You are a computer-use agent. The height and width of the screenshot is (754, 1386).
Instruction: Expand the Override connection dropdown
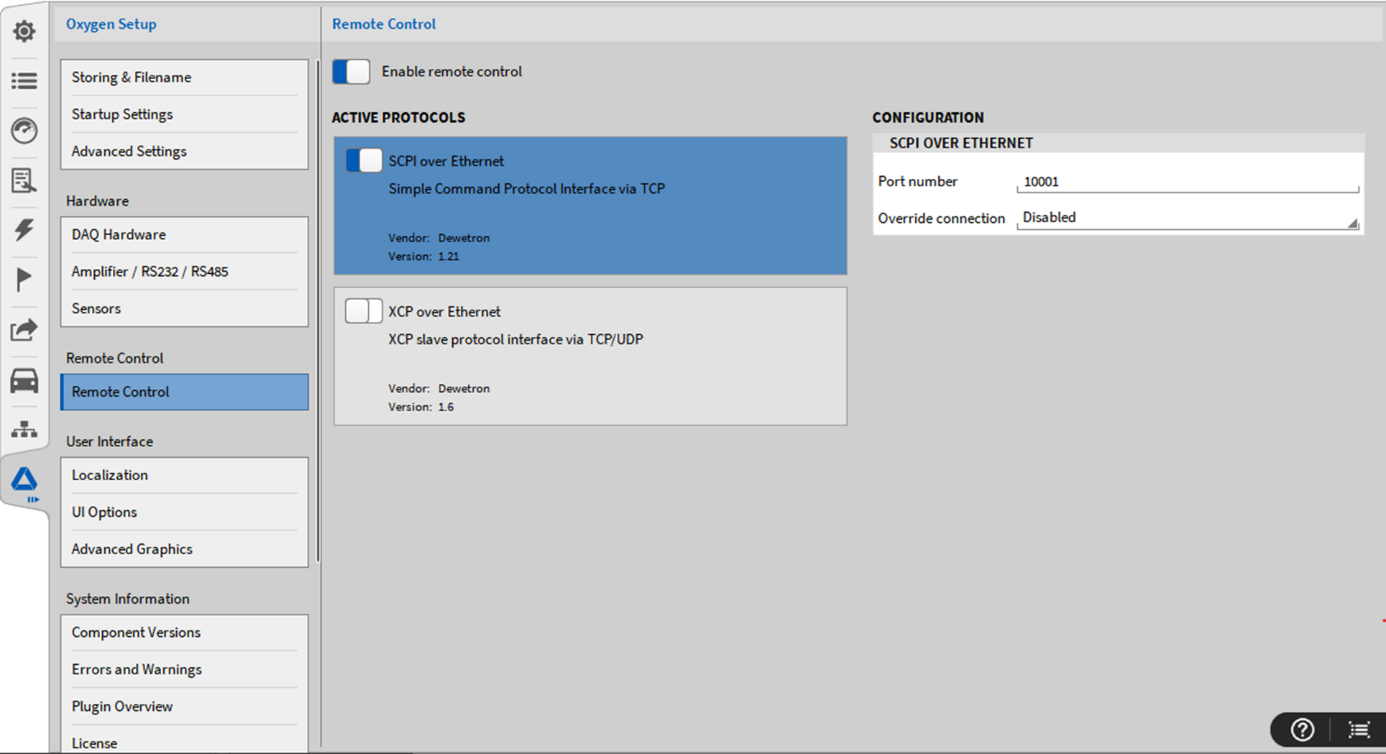[x=1187, y=218]
